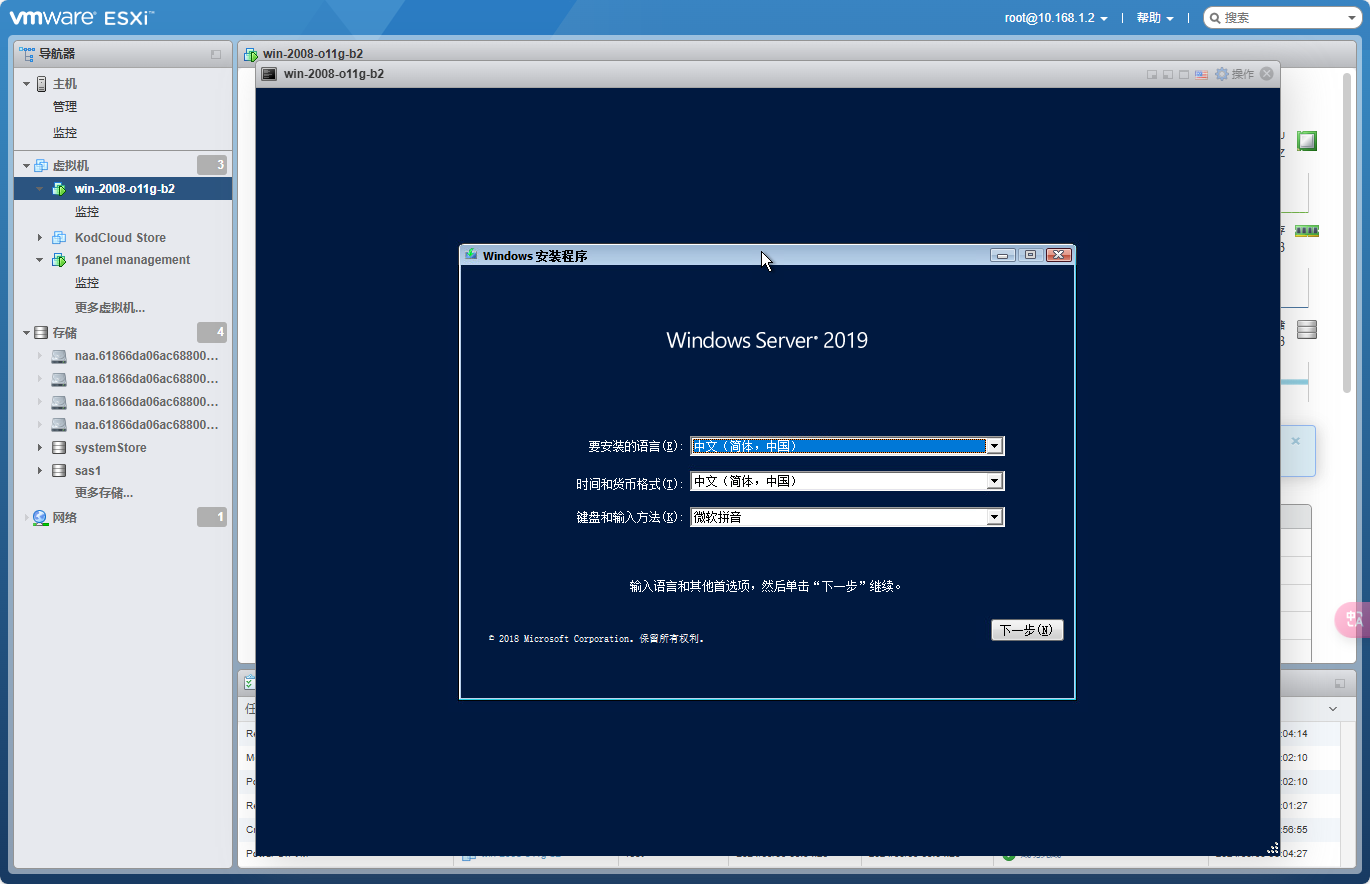Click the VM tab icon beside win-2008-o11g-b2

[251, 54]
